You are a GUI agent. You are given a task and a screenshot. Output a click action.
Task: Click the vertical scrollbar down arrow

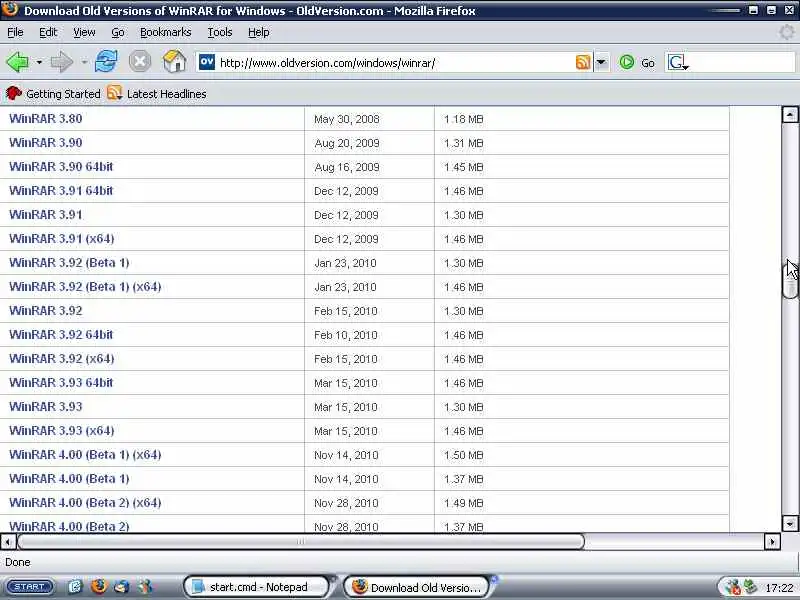pyautogui.click(x=790, y=523)
